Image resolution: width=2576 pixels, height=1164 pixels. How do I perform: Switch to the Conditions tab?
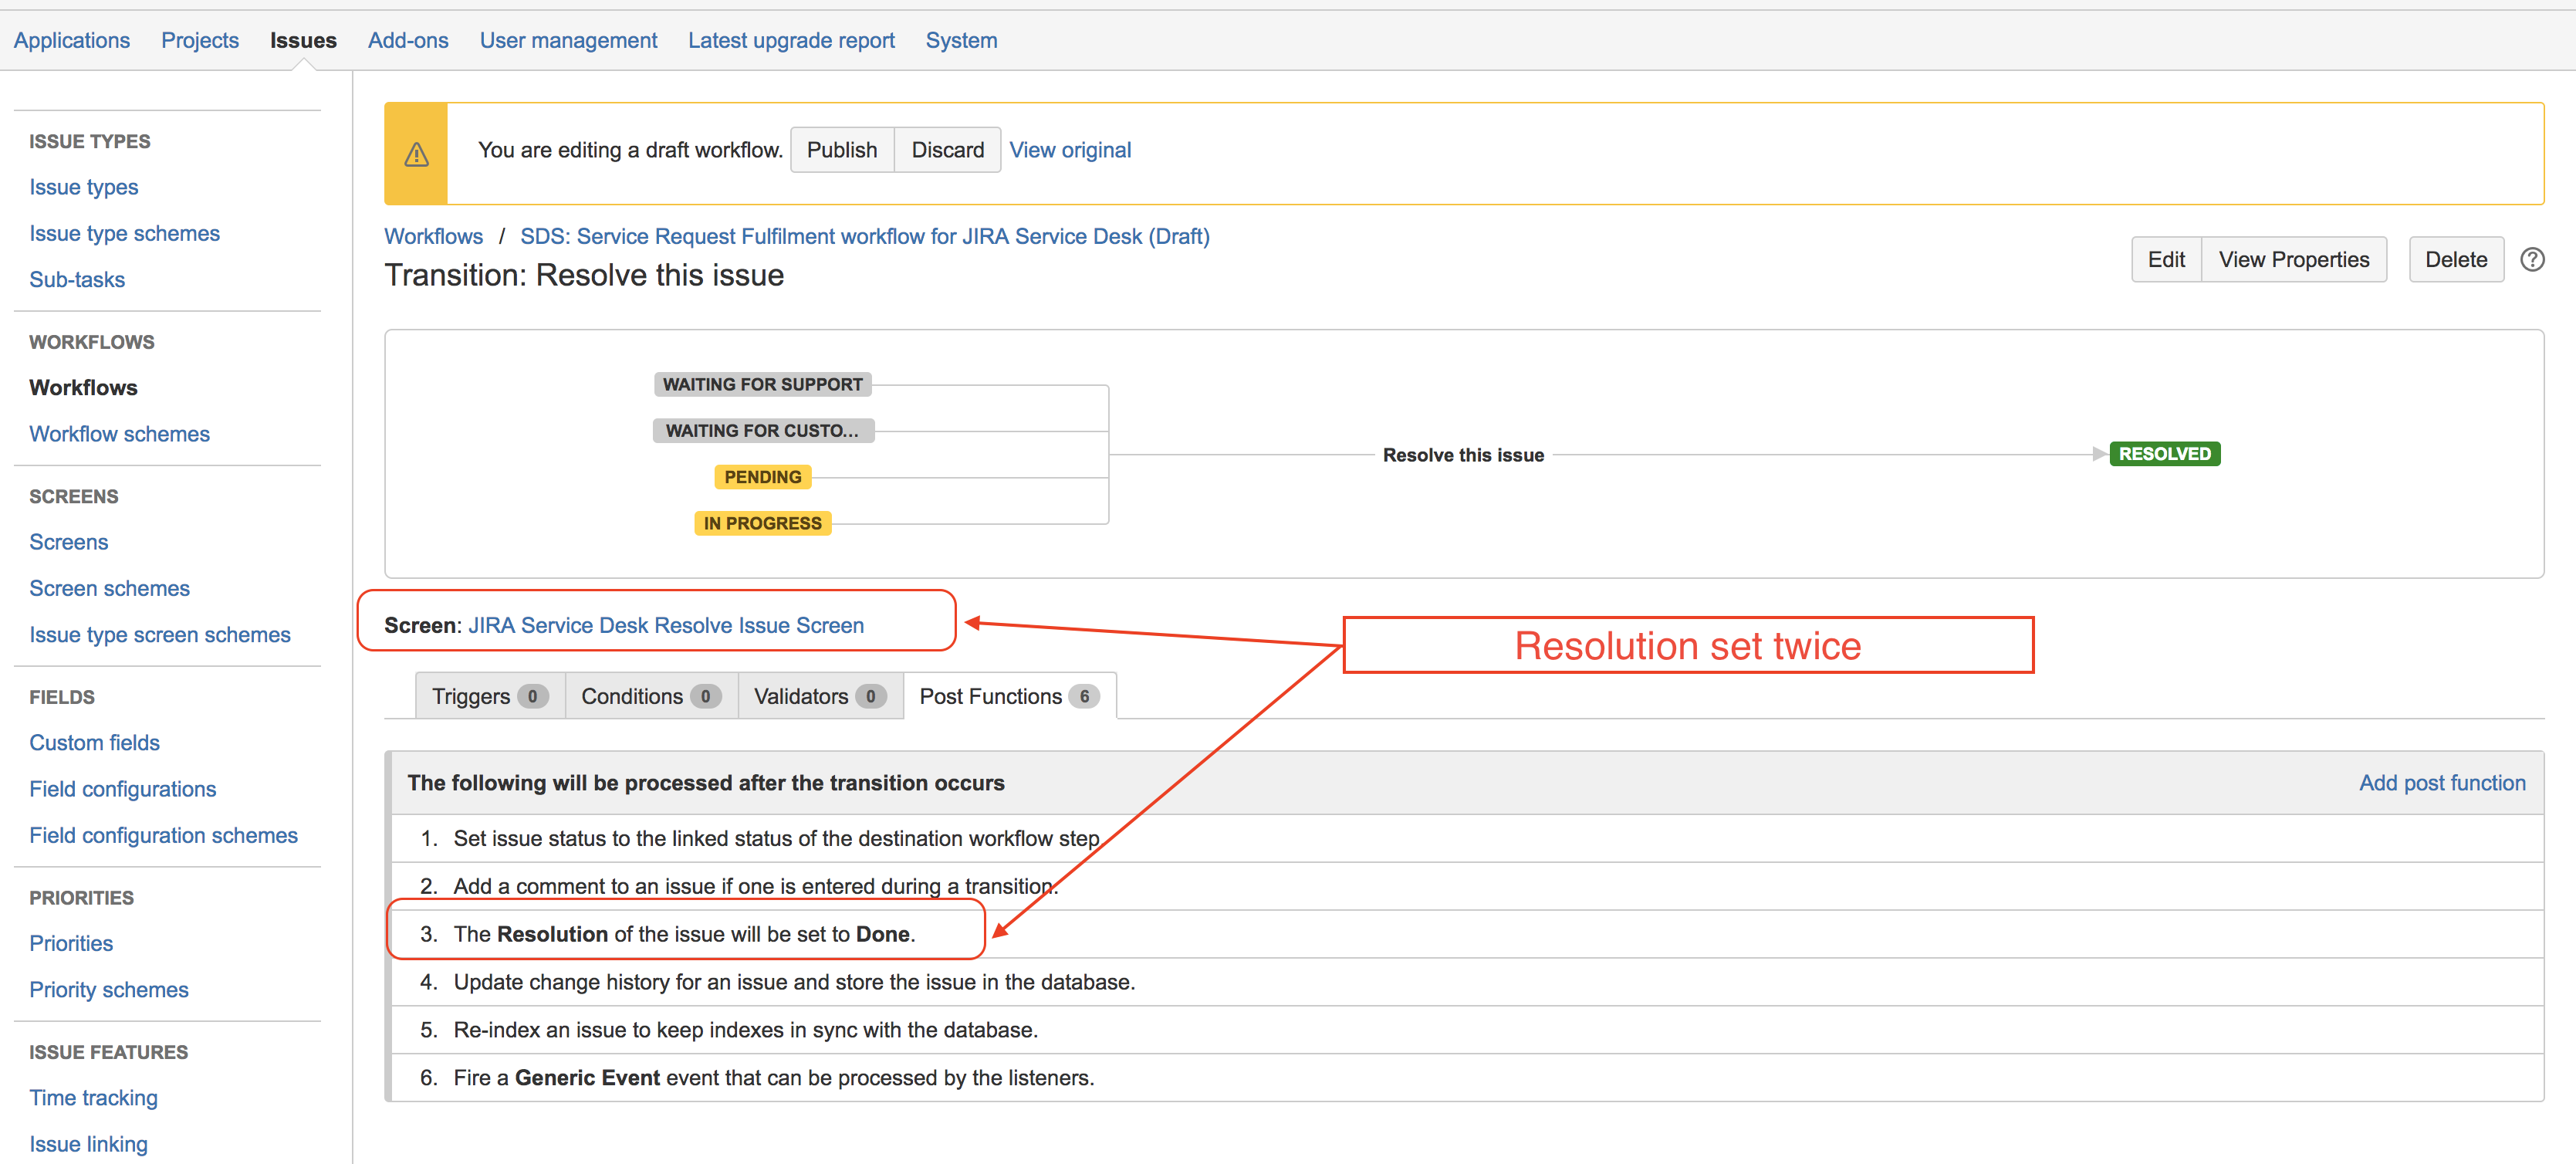650,696
